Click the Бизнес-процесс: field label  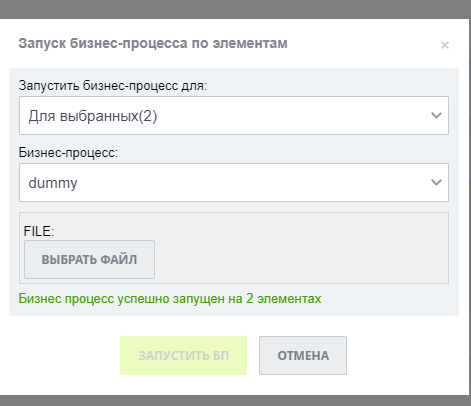pyautogui.click(x=68, y=153)
